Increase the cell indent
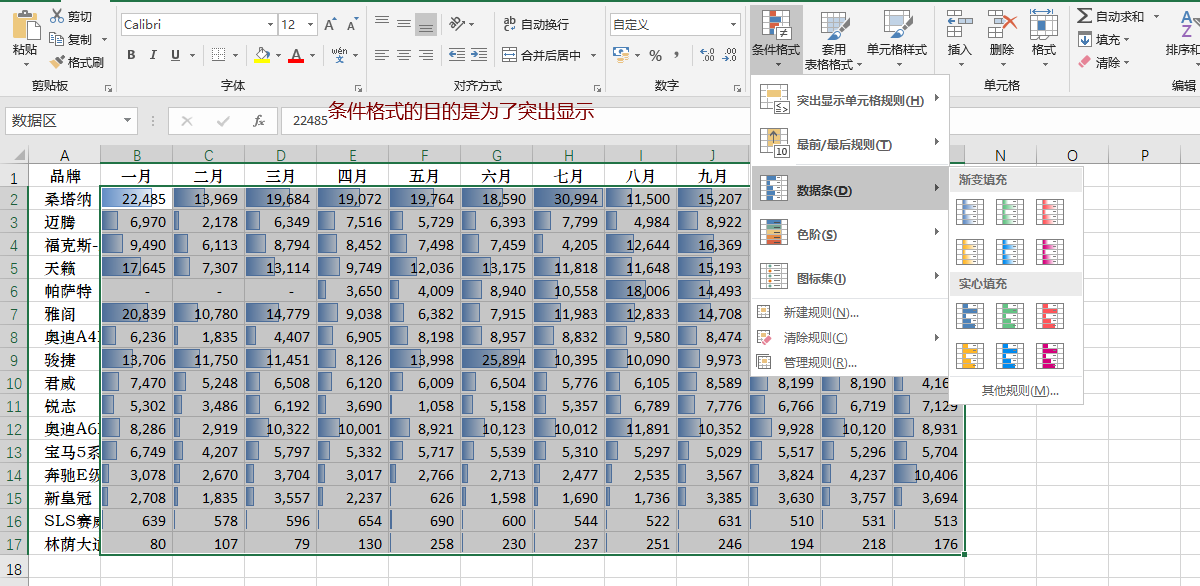 [x=479, y=55]
